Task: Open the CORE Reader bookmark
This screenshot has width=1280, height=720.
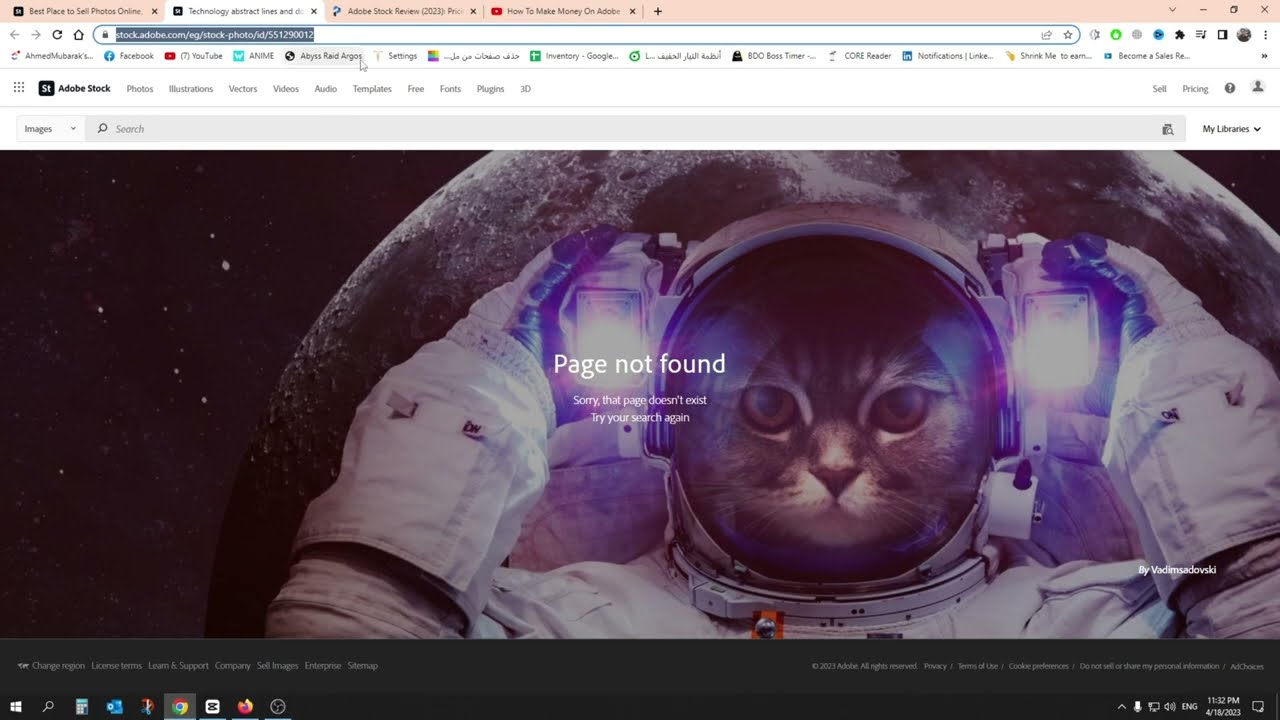Action: (x=859, y=56)
